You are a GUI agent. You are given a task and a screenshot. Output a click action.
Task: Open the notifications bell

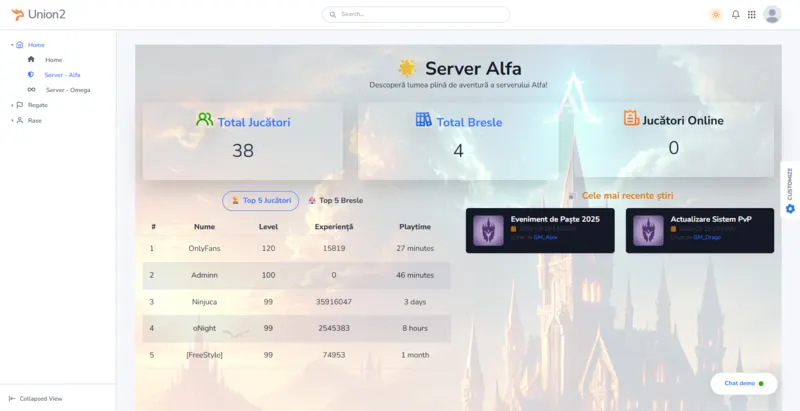[x=735, y=14]
